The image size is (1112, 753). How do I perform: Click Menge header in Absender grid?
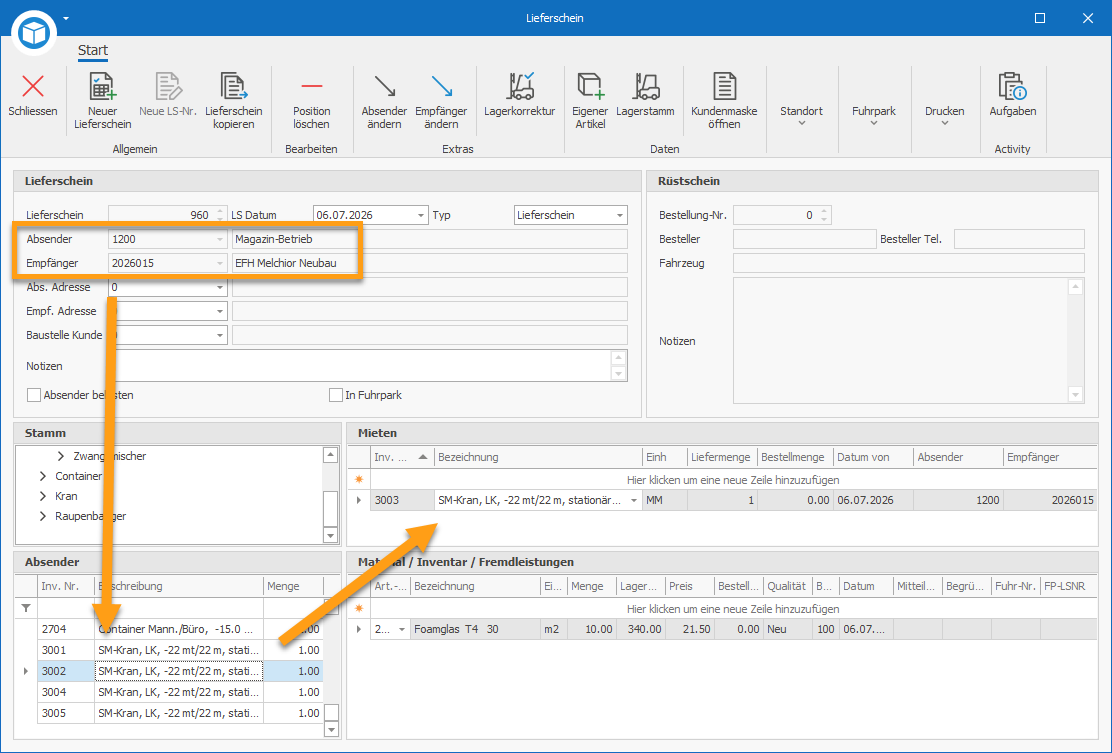point(294,586)
